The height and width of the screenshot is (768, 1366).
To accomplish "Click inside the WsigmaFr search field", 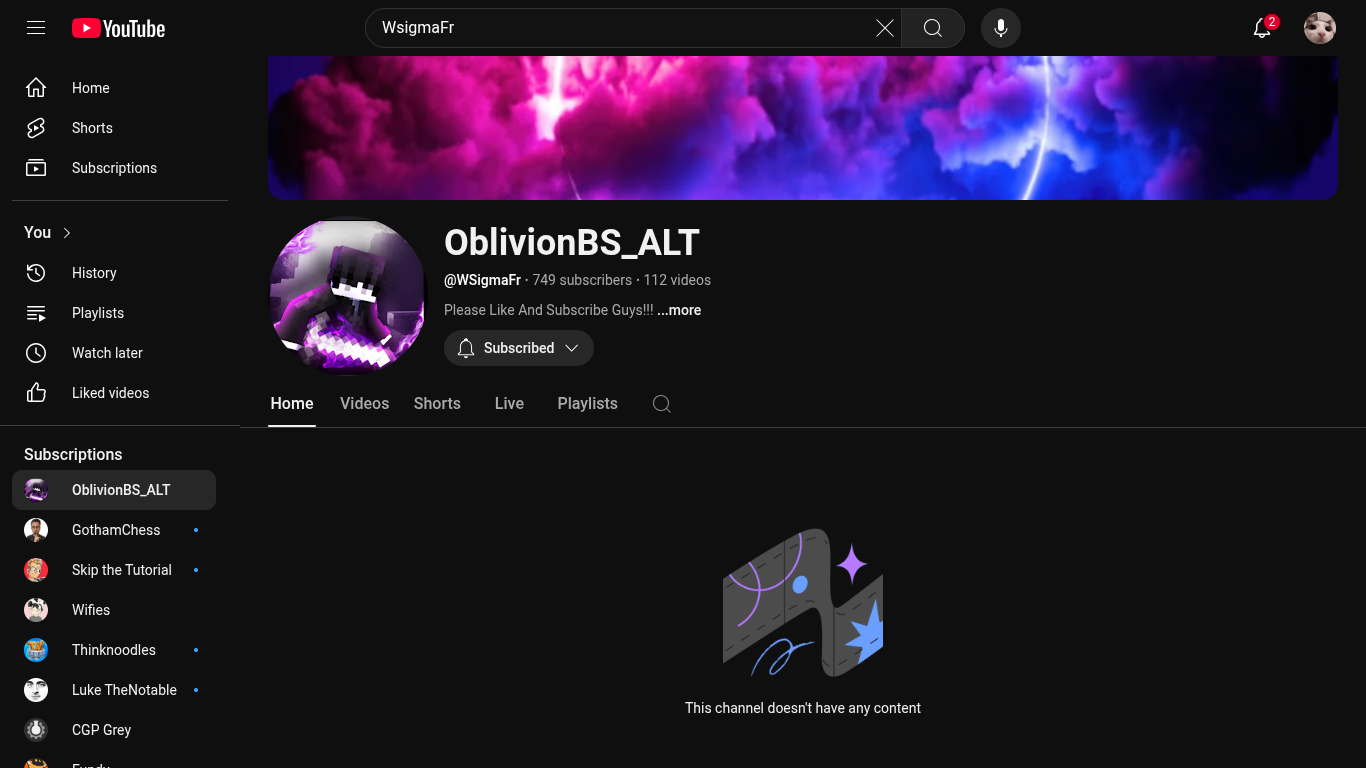I will [620, 28].
